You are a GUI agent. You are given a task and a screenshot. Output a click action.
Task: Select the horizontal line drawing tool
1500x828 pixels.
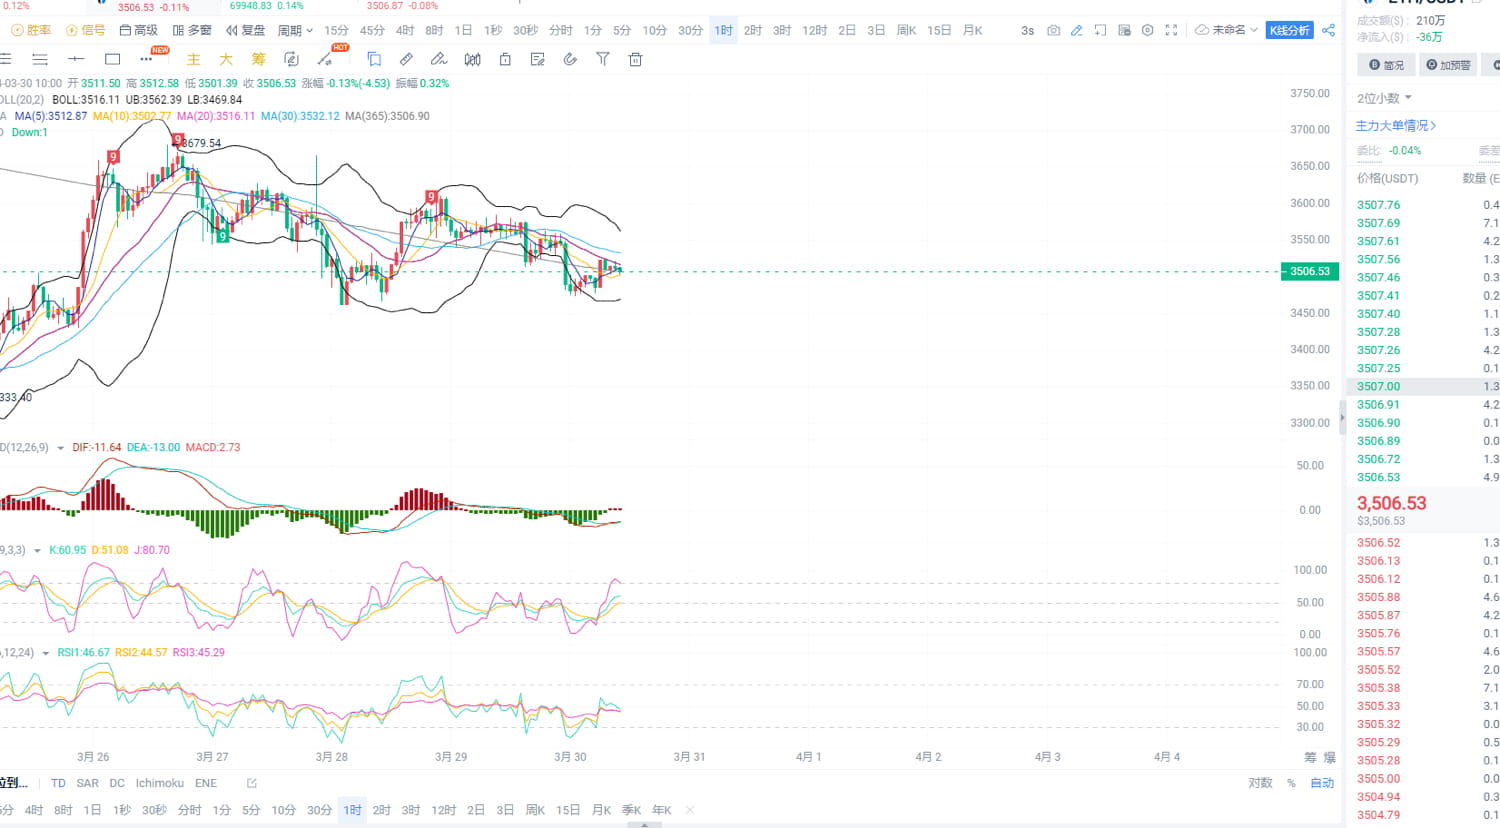[x=76, y=59]
